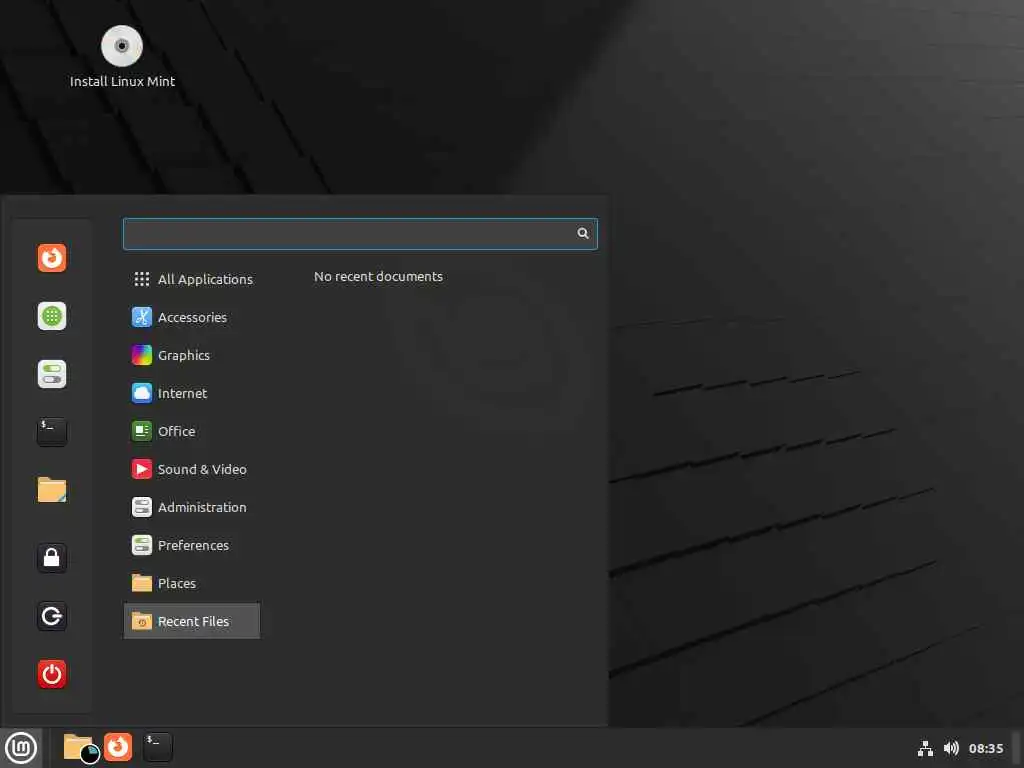This screenshot has width=1024, height=768.
Task: Click the Install Linux Mint desktop icon
Action: click(122, 57)
